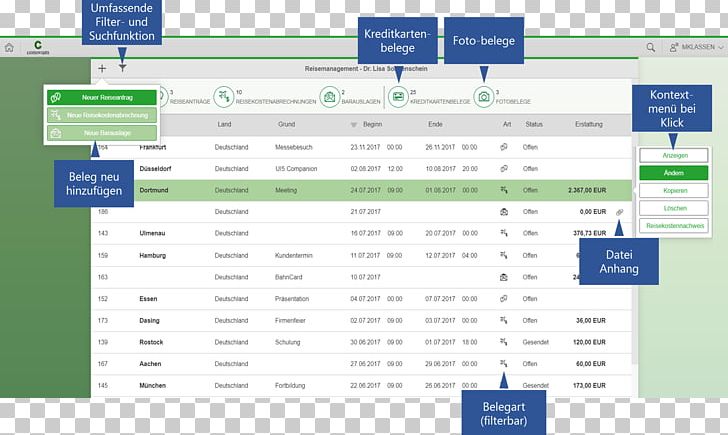This screenshot has width=728, height=435.
Task: Click the Reisekostenabrechnungen icon
Action: pos(222,96)
